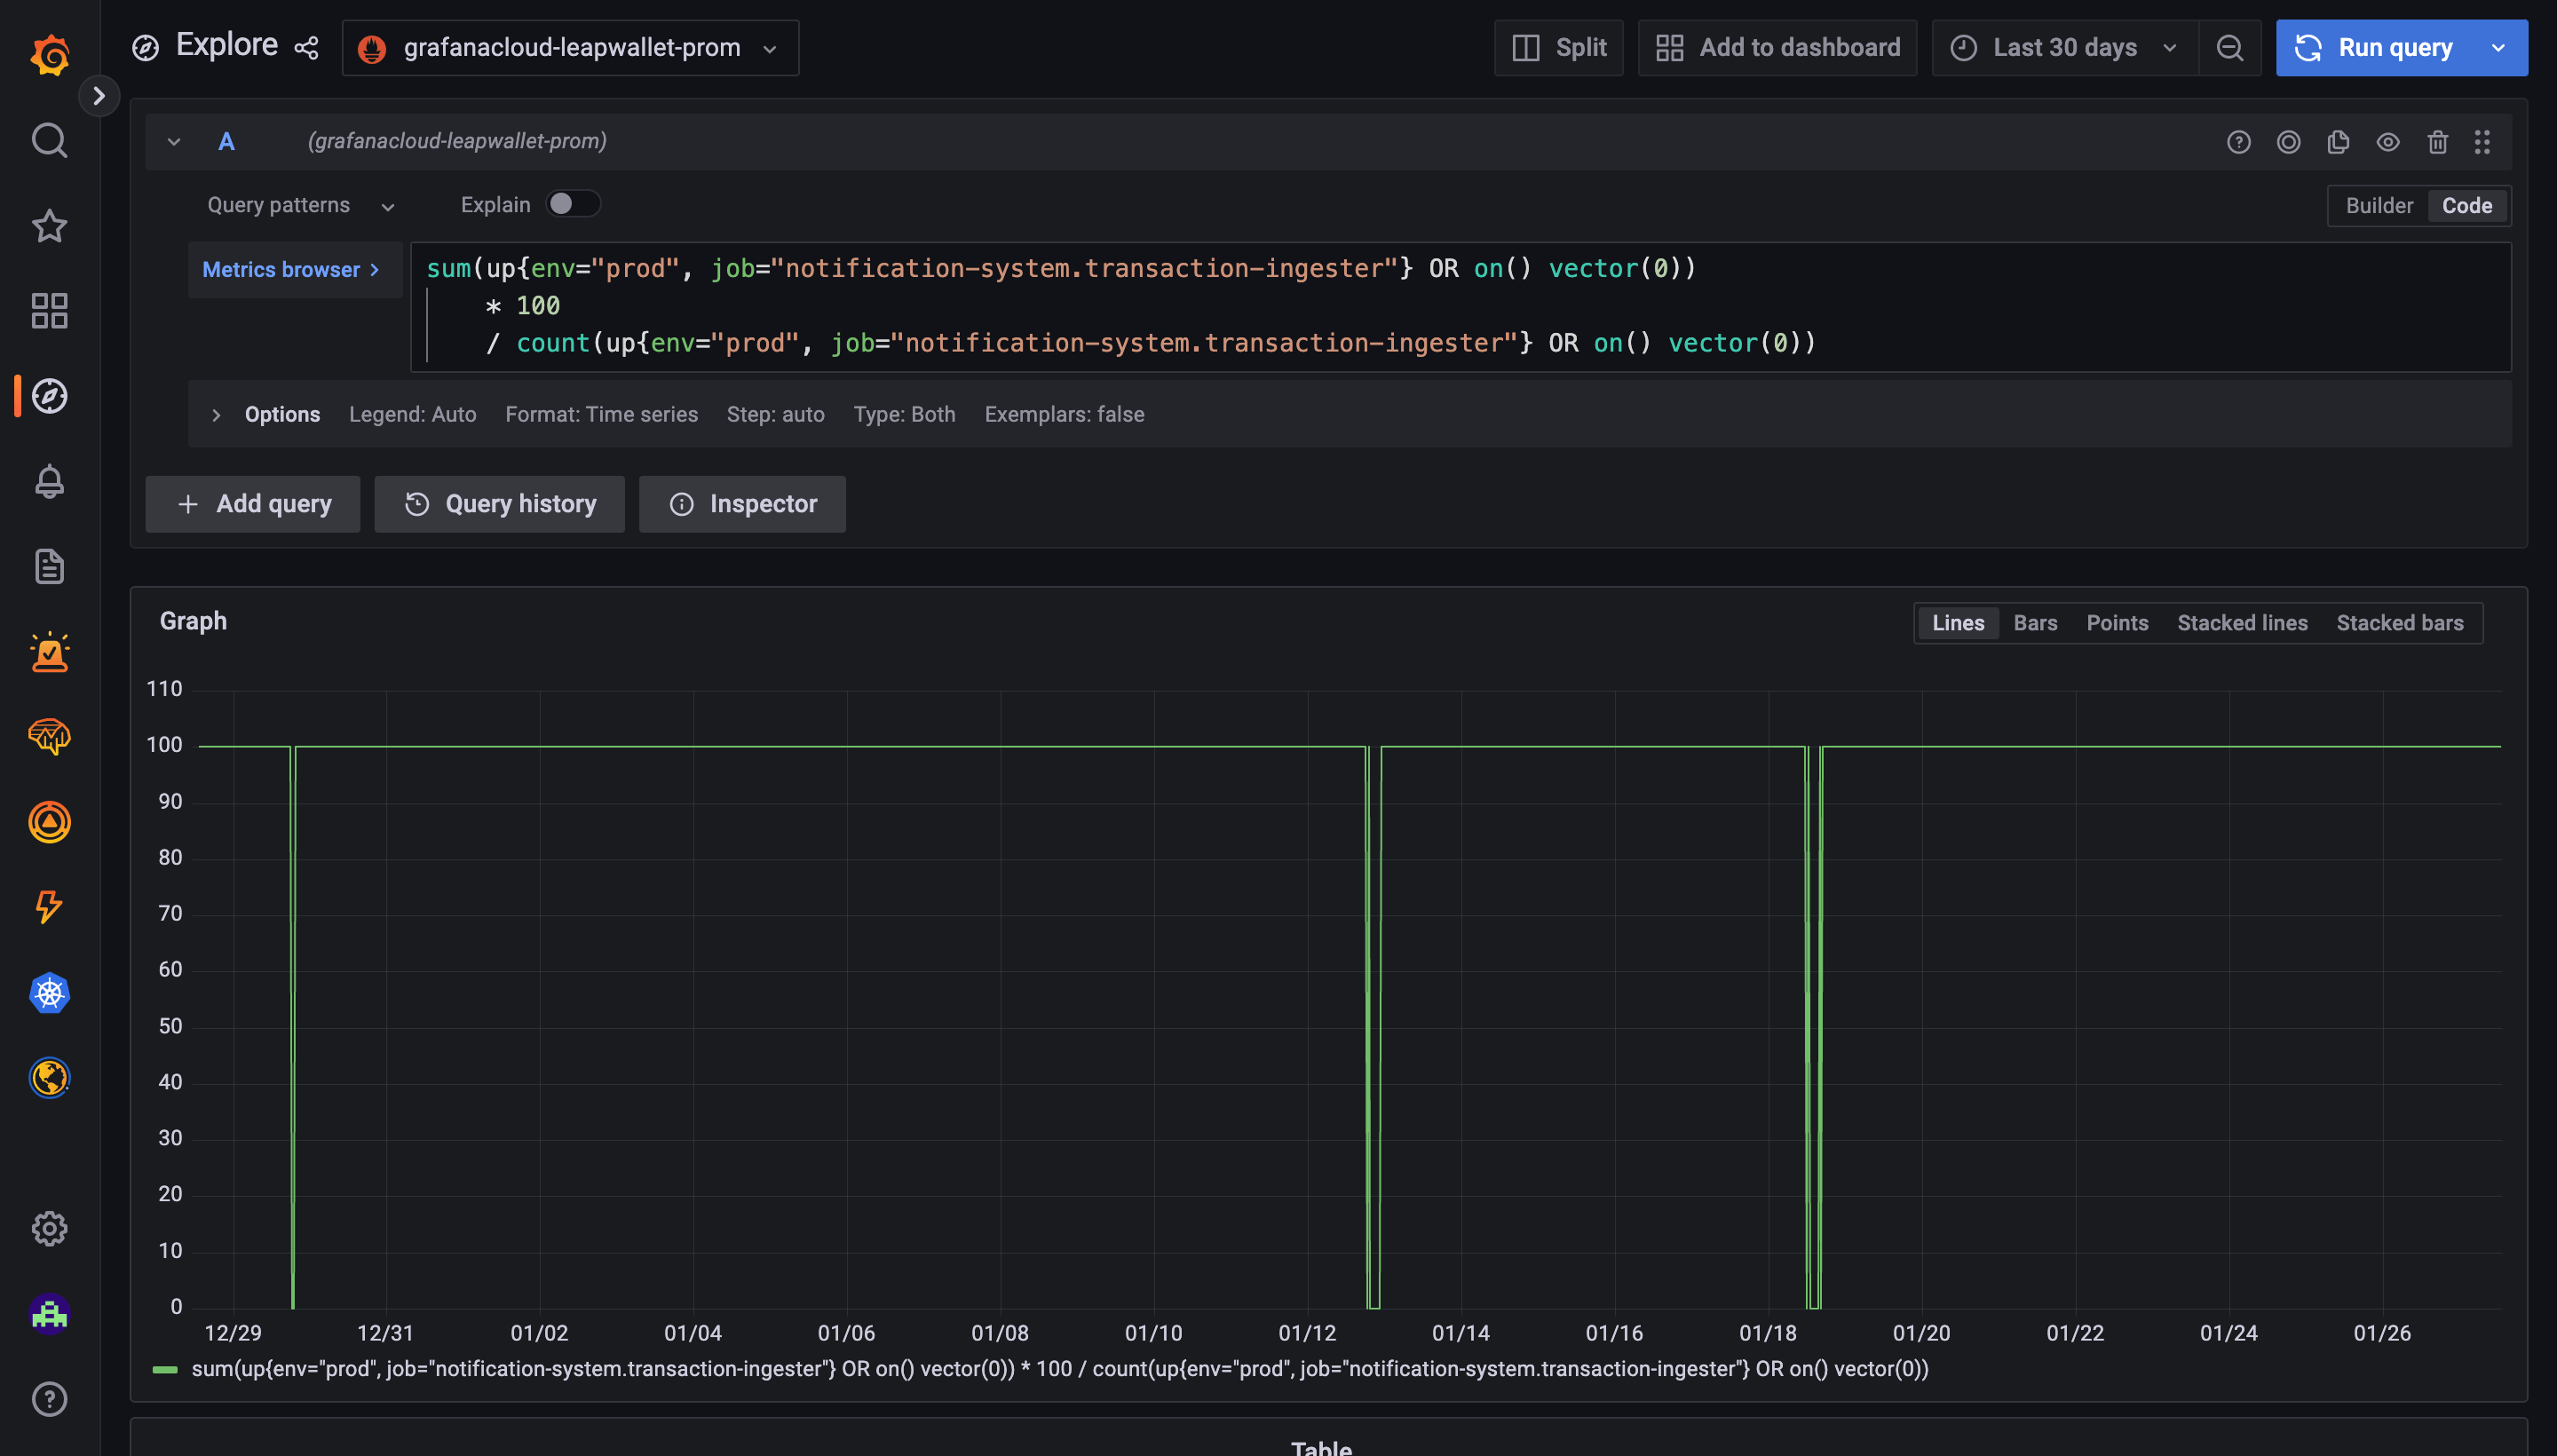Click the query name letter A
Image resolution: width=2557 pixels, height=1456 pixels.
coord(226,142)
